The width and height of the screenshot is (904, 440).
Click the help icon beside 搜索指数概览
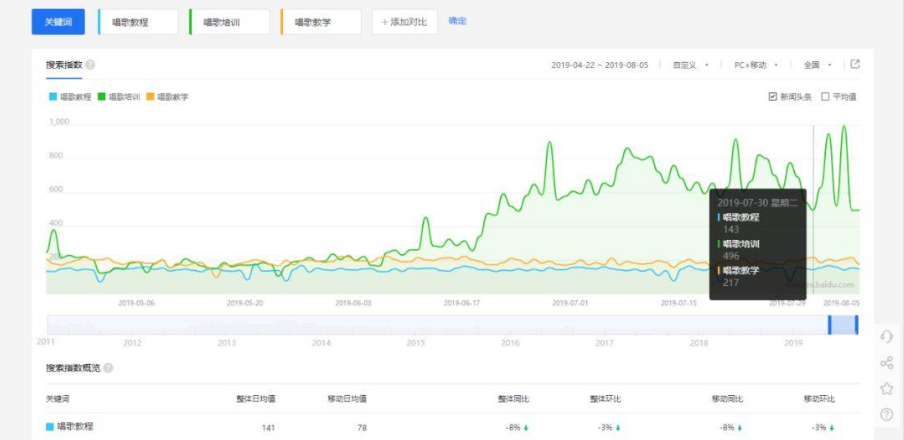click(108, 368)
